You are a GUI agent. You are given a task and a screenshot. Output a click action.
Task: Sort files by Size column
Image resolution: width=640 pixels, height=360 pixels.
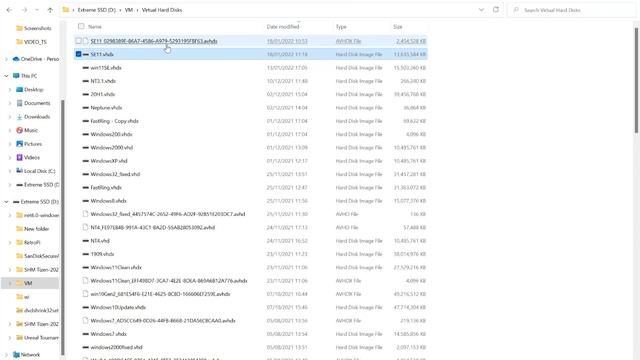(x=398, y=27)
